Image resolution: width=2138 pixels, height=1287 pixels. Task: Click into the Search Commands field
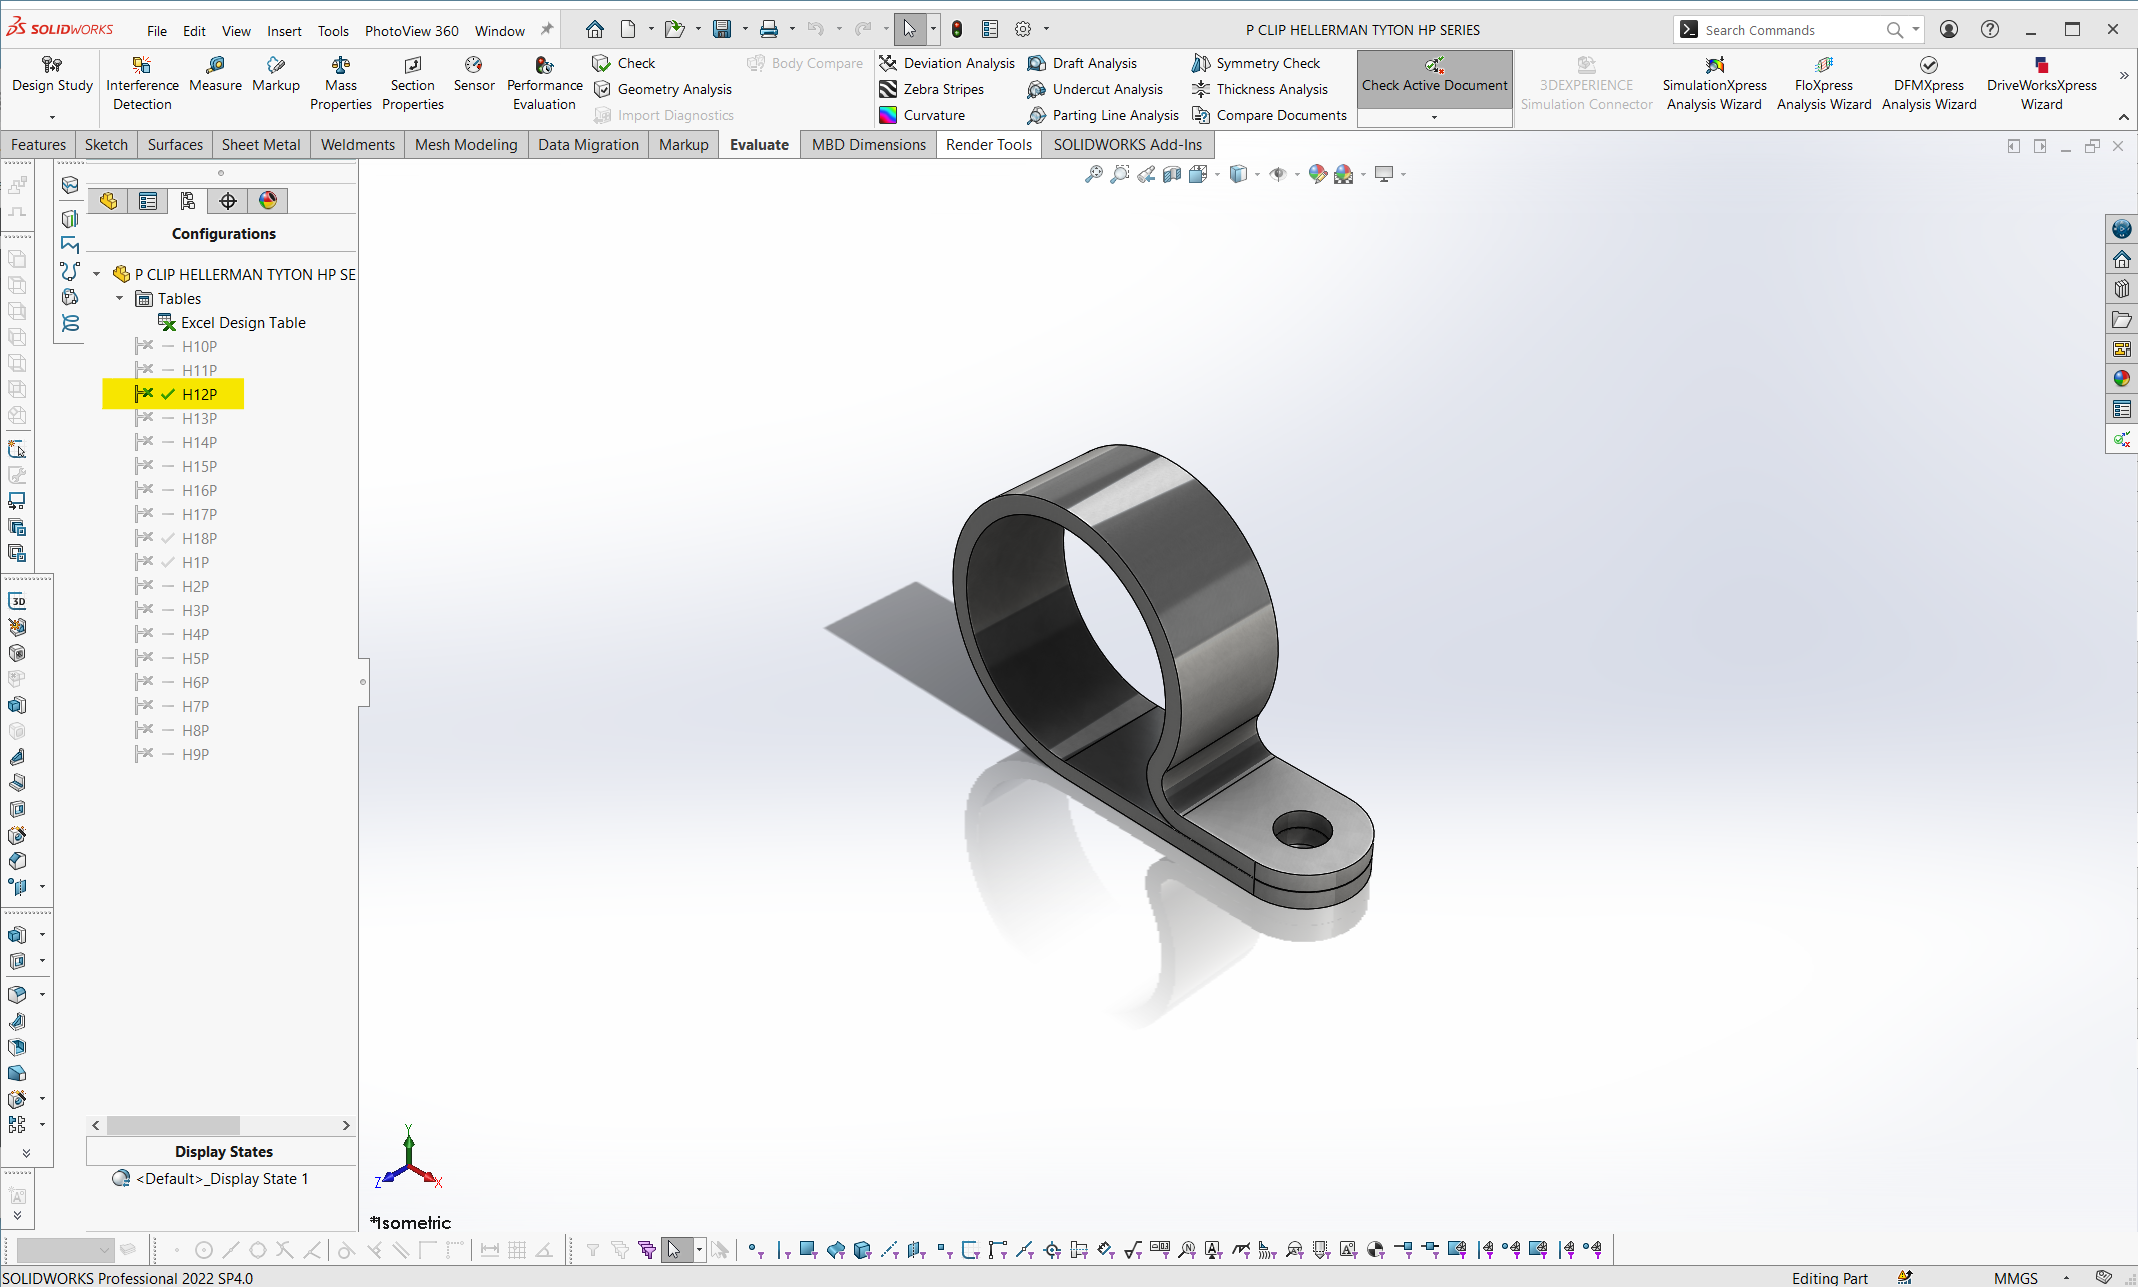click(x=1790, y=30)
